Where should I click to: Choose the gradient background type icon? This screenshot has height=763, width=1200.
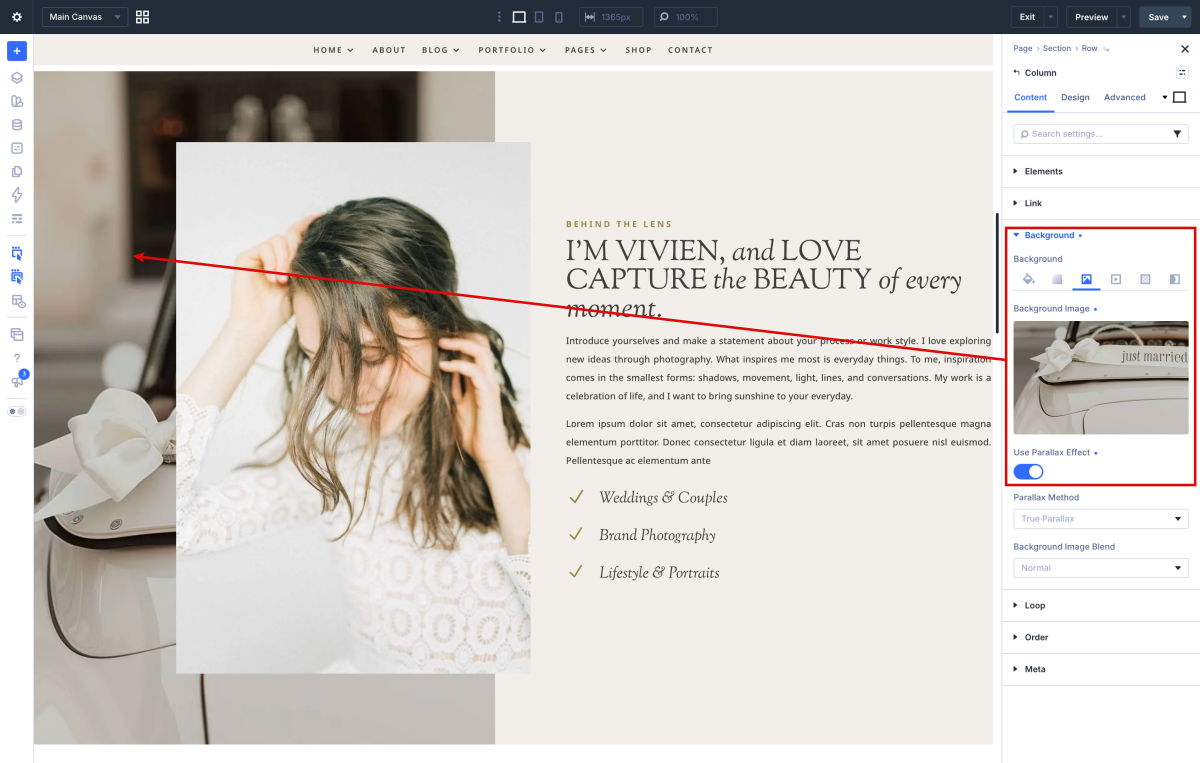[x=1057, y=279]
